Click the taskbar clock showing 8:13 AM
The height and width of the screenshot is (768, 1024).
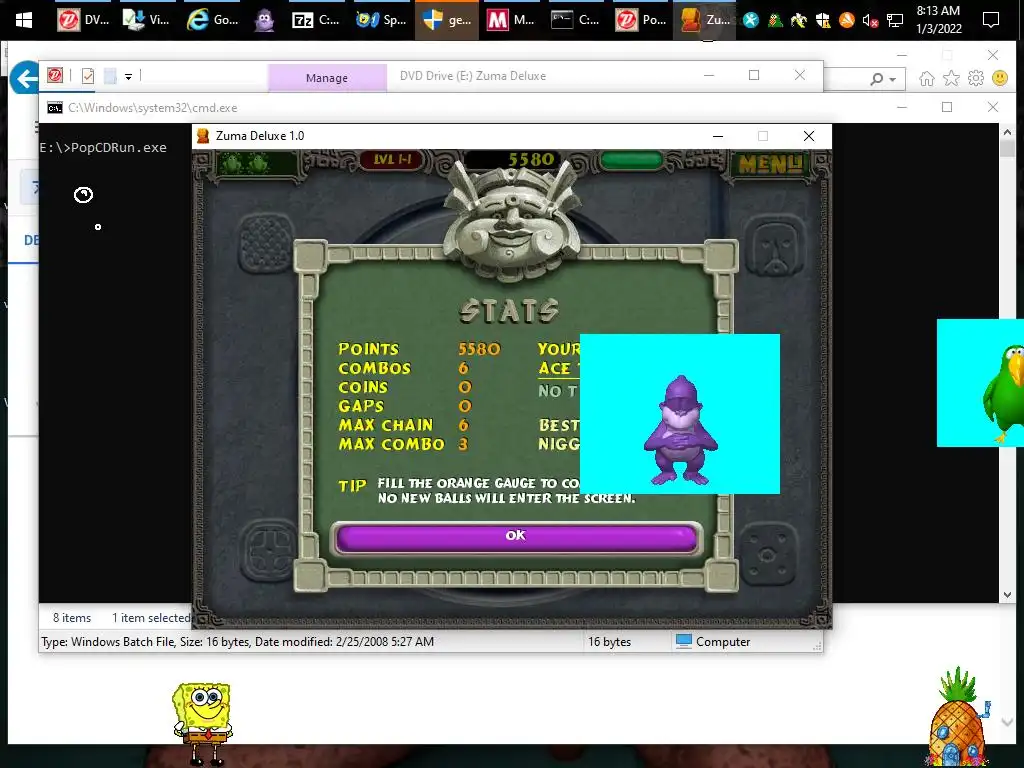[x=938, y=20]
